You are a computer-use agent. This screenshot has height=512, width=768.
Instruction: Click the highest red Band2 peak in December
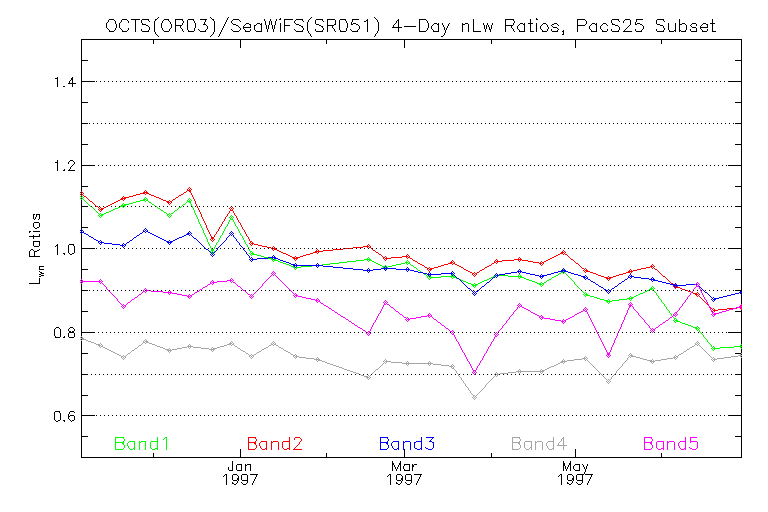(190, 189)
